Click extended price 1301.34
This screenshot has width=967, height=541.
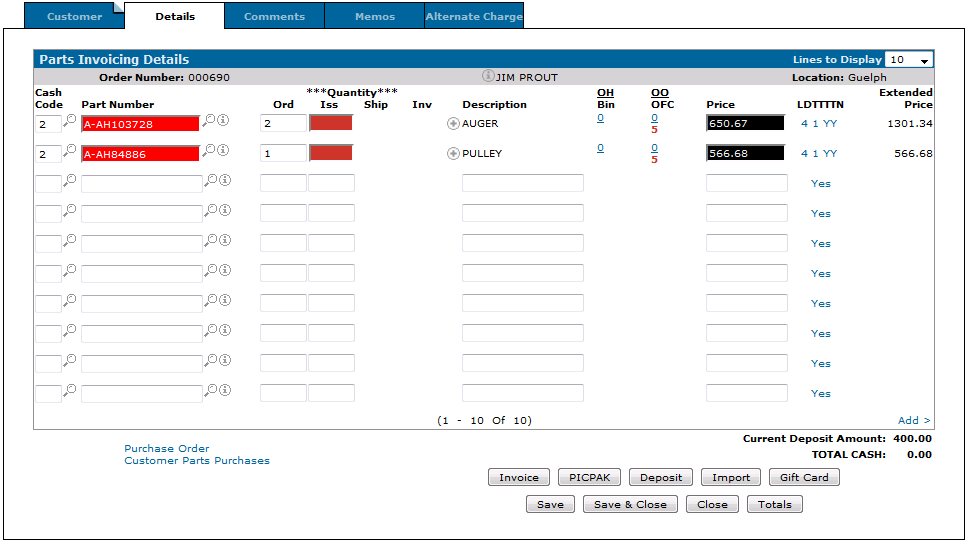[x=910, y=123]
